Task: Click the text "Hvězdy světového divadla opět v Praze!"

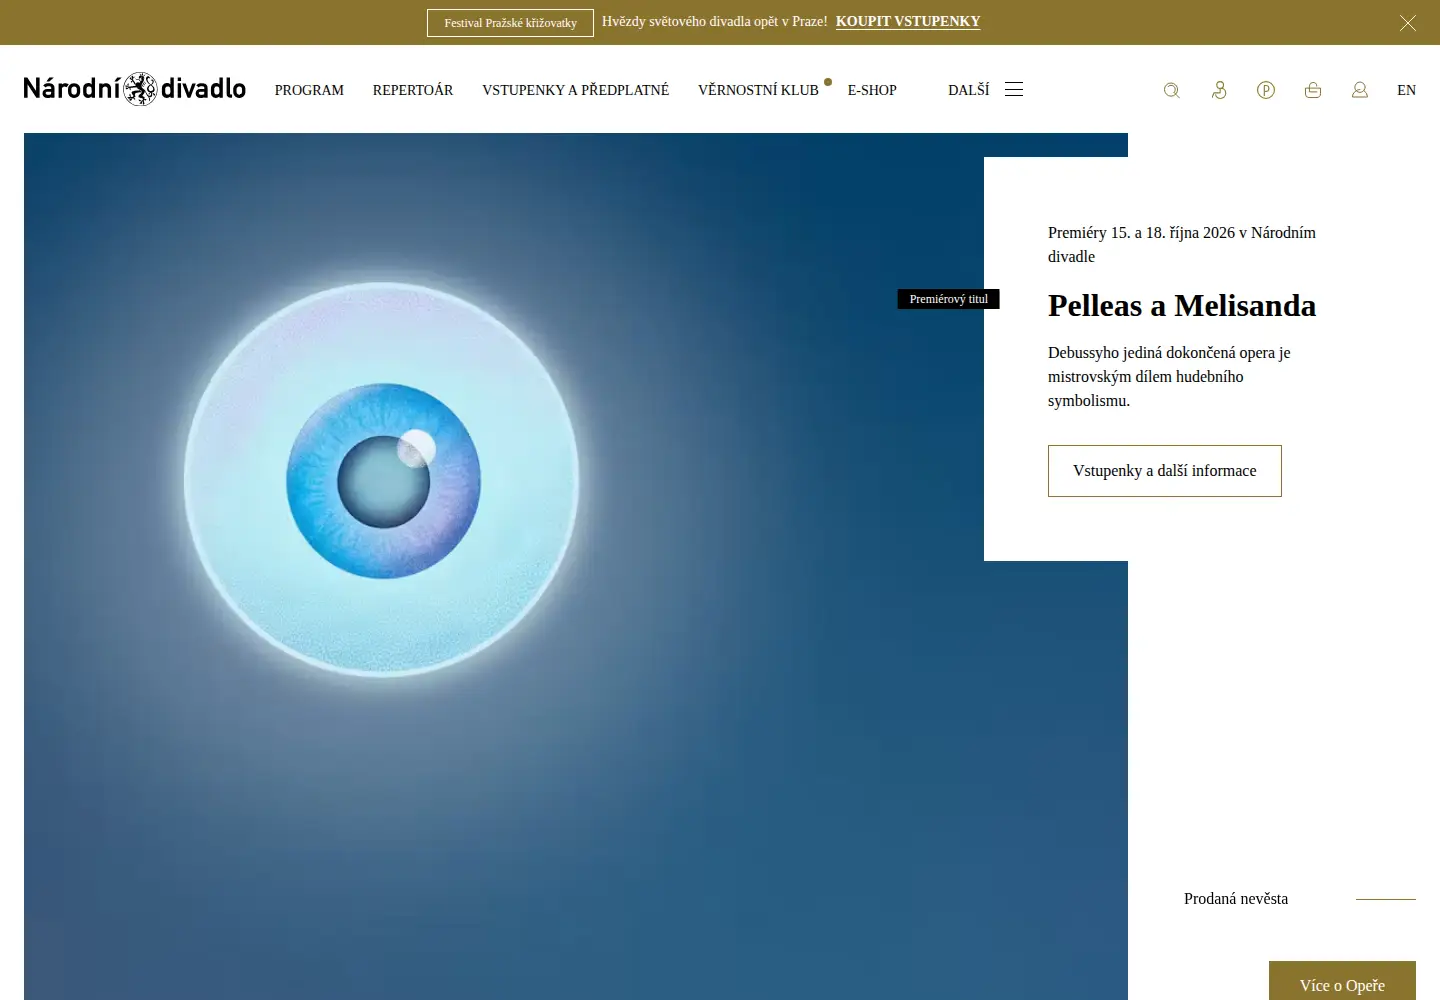Action: [x=715, y=22]
